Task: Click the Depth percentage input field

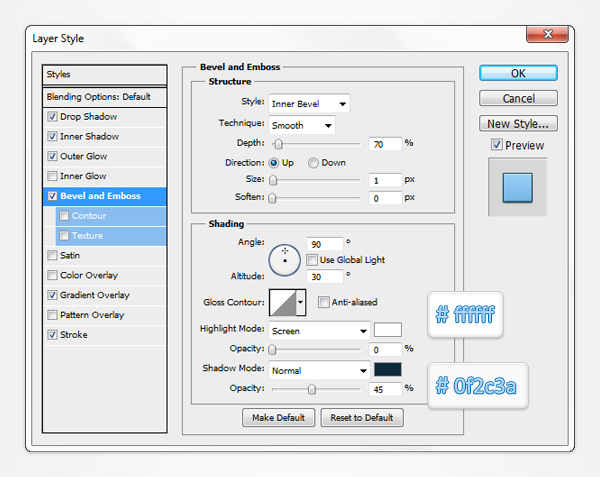Action: pos(384,144)
